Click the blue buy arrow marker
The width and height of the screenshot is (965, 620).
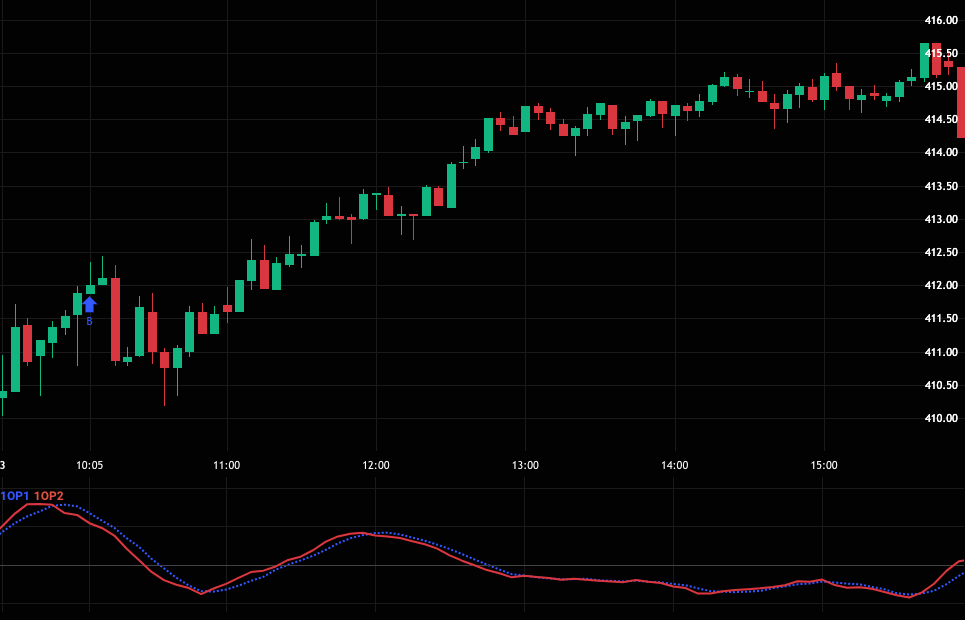pos(89,304)
